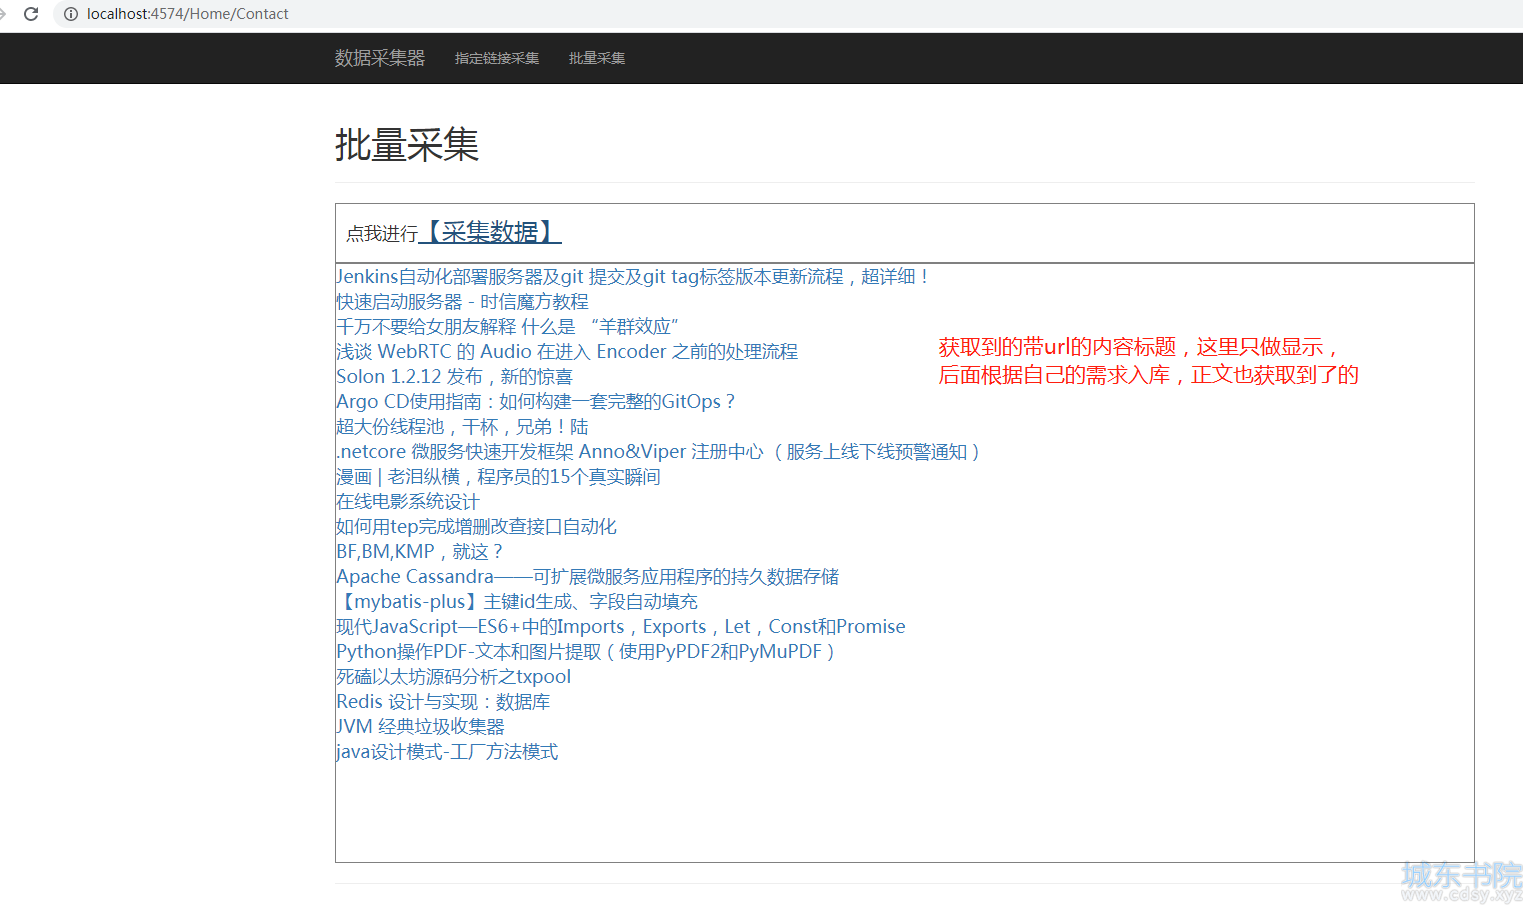Open article Jenkins自动化部署服务器及git 提交
1523x905 pixels.
[634, 277]
